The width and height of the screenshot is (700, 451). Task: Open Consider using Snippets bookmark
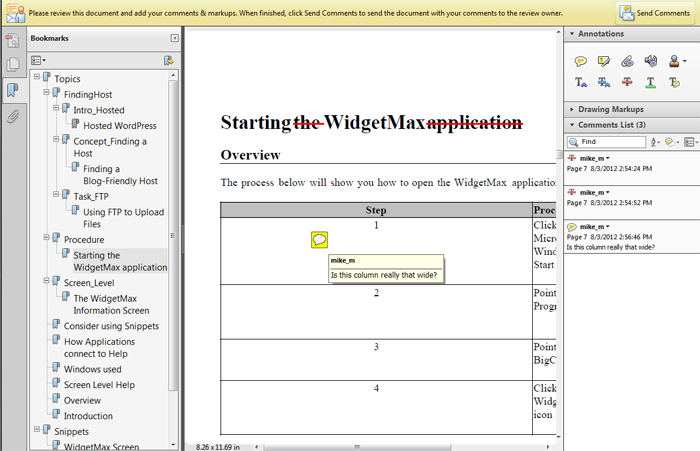tap(111, 326)
